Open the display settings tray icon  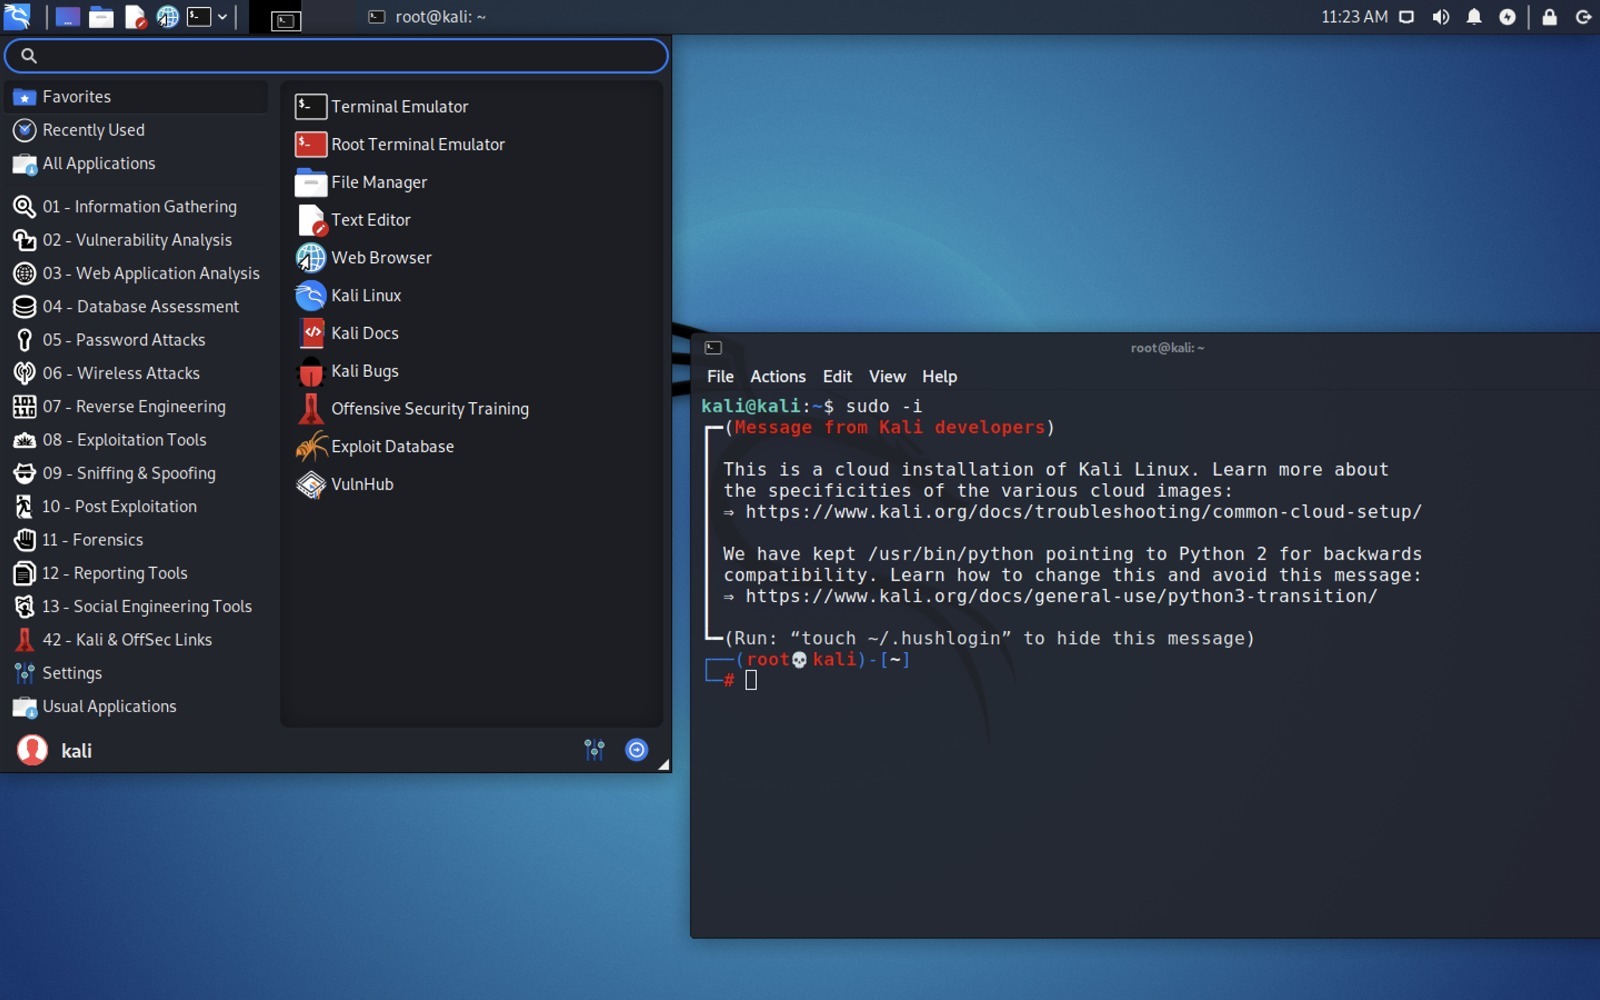pos(1406,17)
